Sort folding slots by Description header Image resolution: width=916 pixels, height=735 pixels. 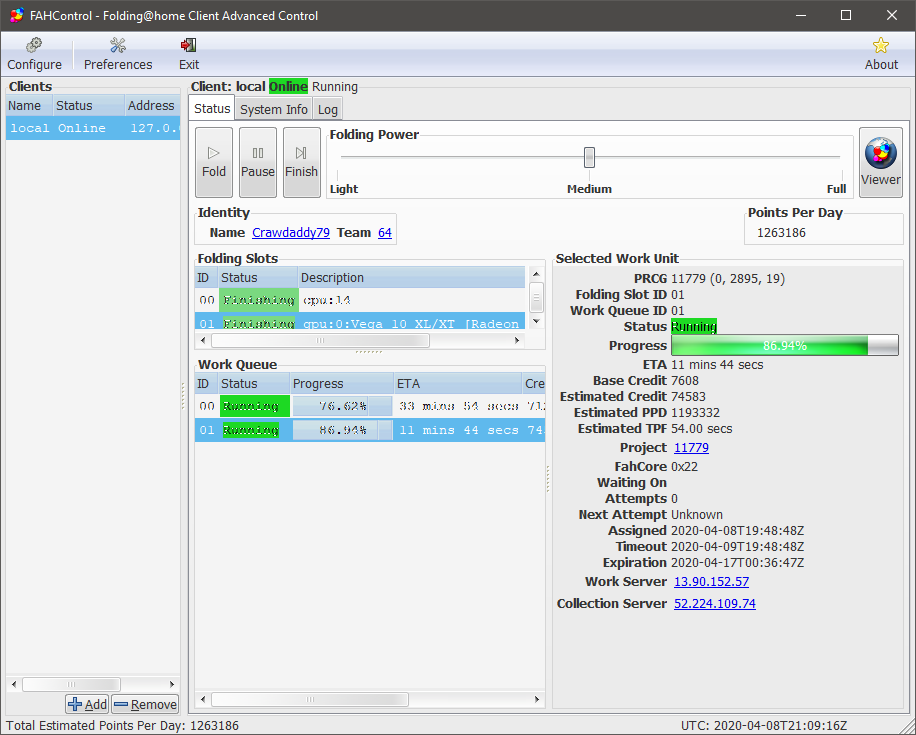point(411,278)
